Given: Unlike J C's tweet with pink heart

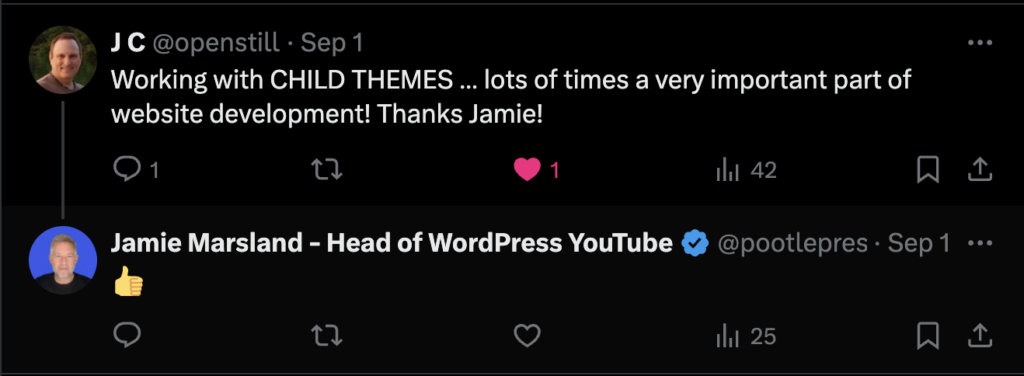Looking at the screenshot, I should (536, 170).
